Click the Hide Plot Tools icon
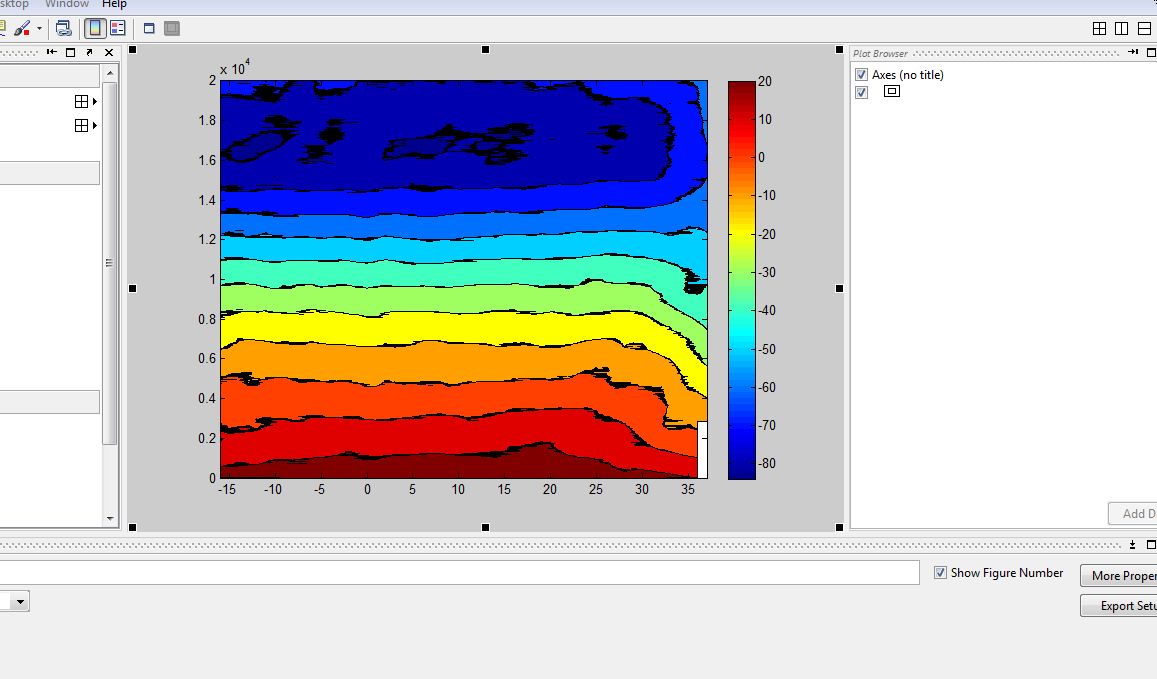This screenshot has width=1157, height=679. tap(149, 28)
